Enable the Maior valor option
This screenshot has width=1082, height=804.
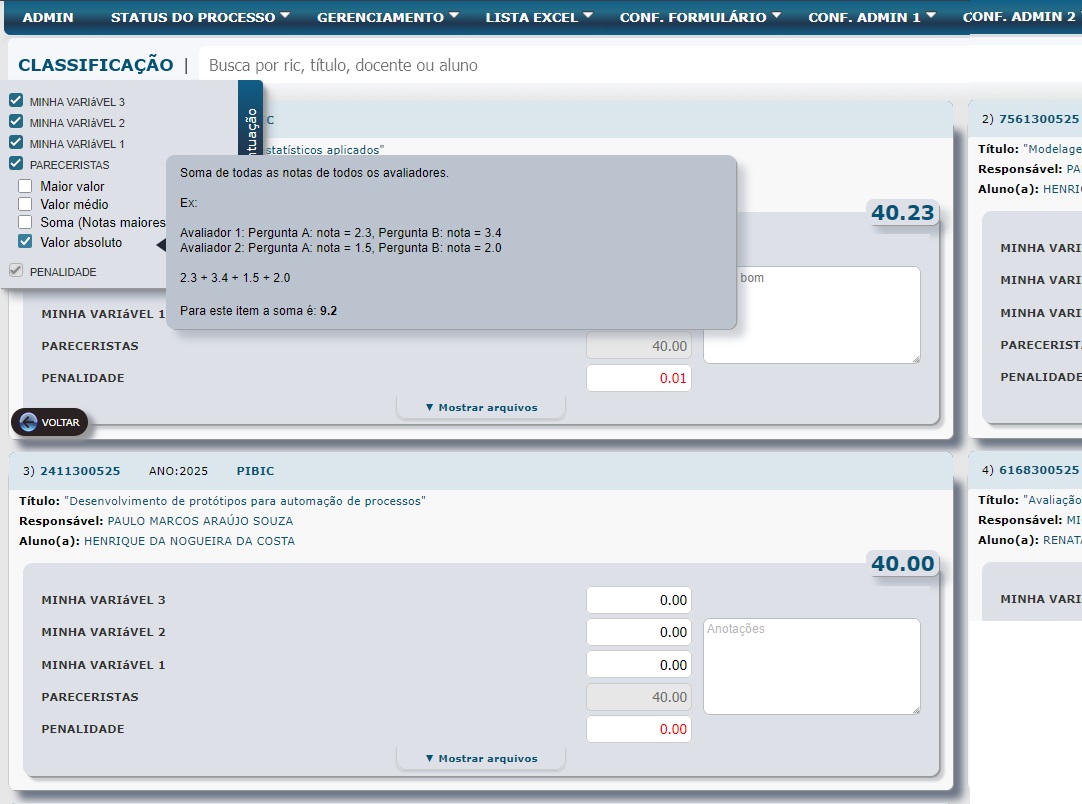(26, 186)
